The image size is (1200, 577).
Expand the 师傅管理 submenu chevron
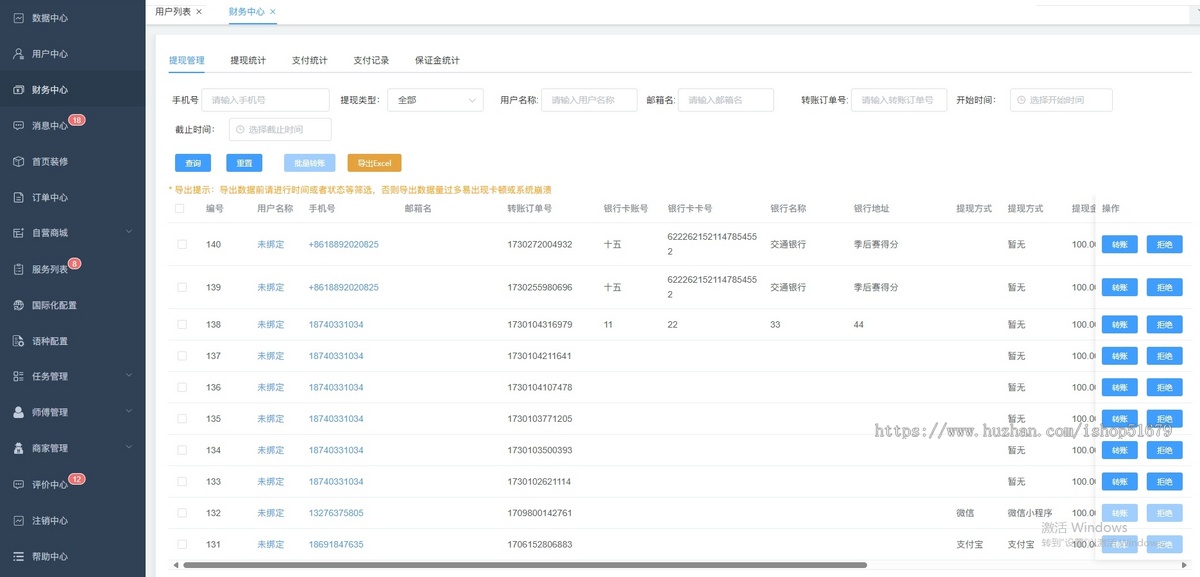[129, 412]
